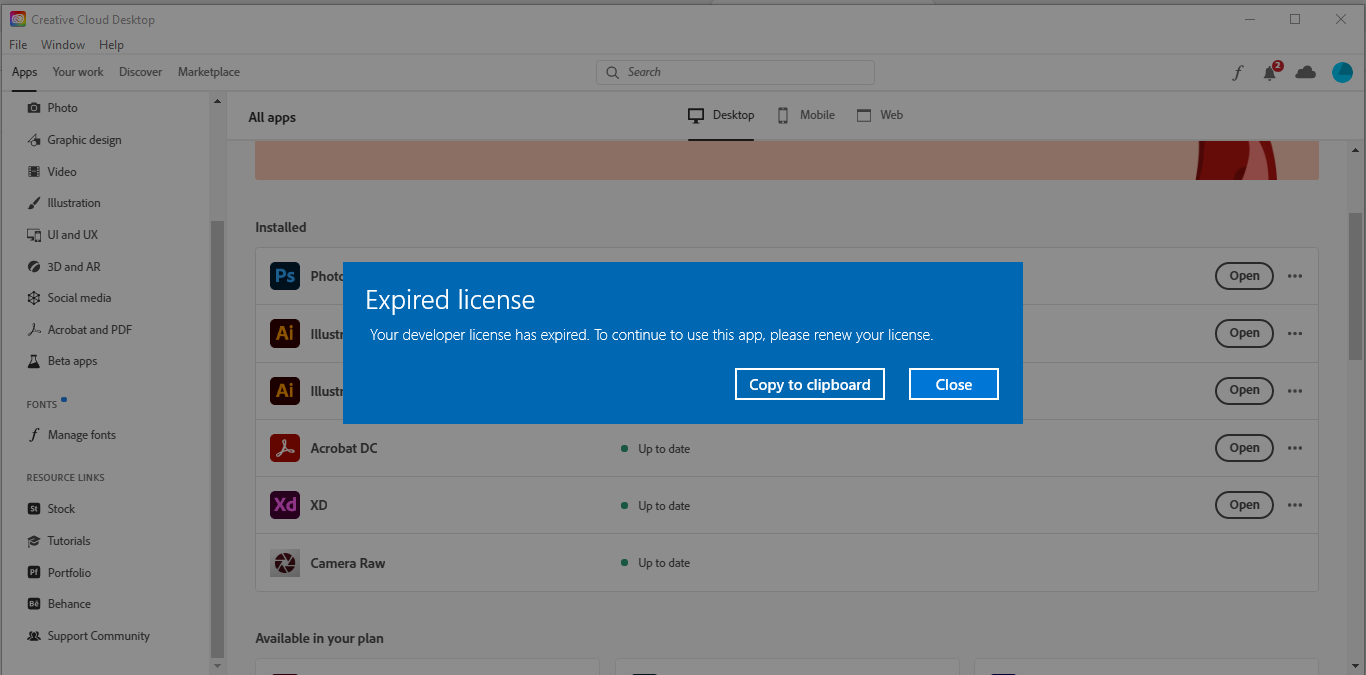Open the File menu
Screen dimensions: 1366x675
point(17,44)
